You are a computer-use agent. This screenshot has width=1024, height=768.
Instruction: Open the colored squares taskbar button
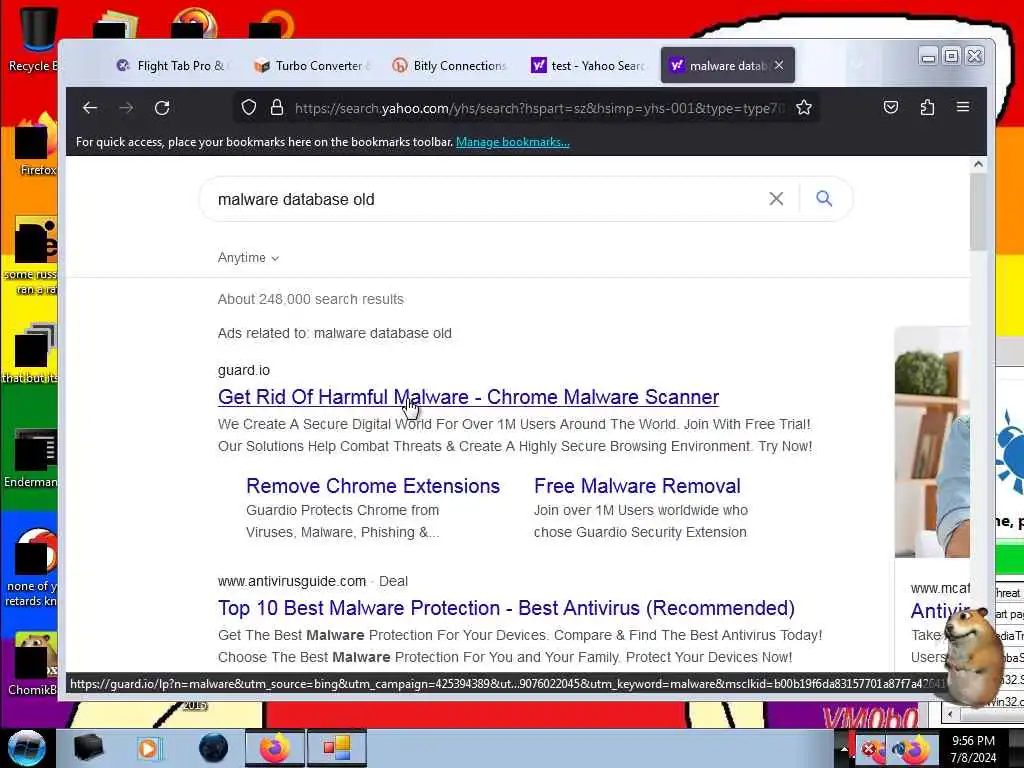click(x=337, y=748)
